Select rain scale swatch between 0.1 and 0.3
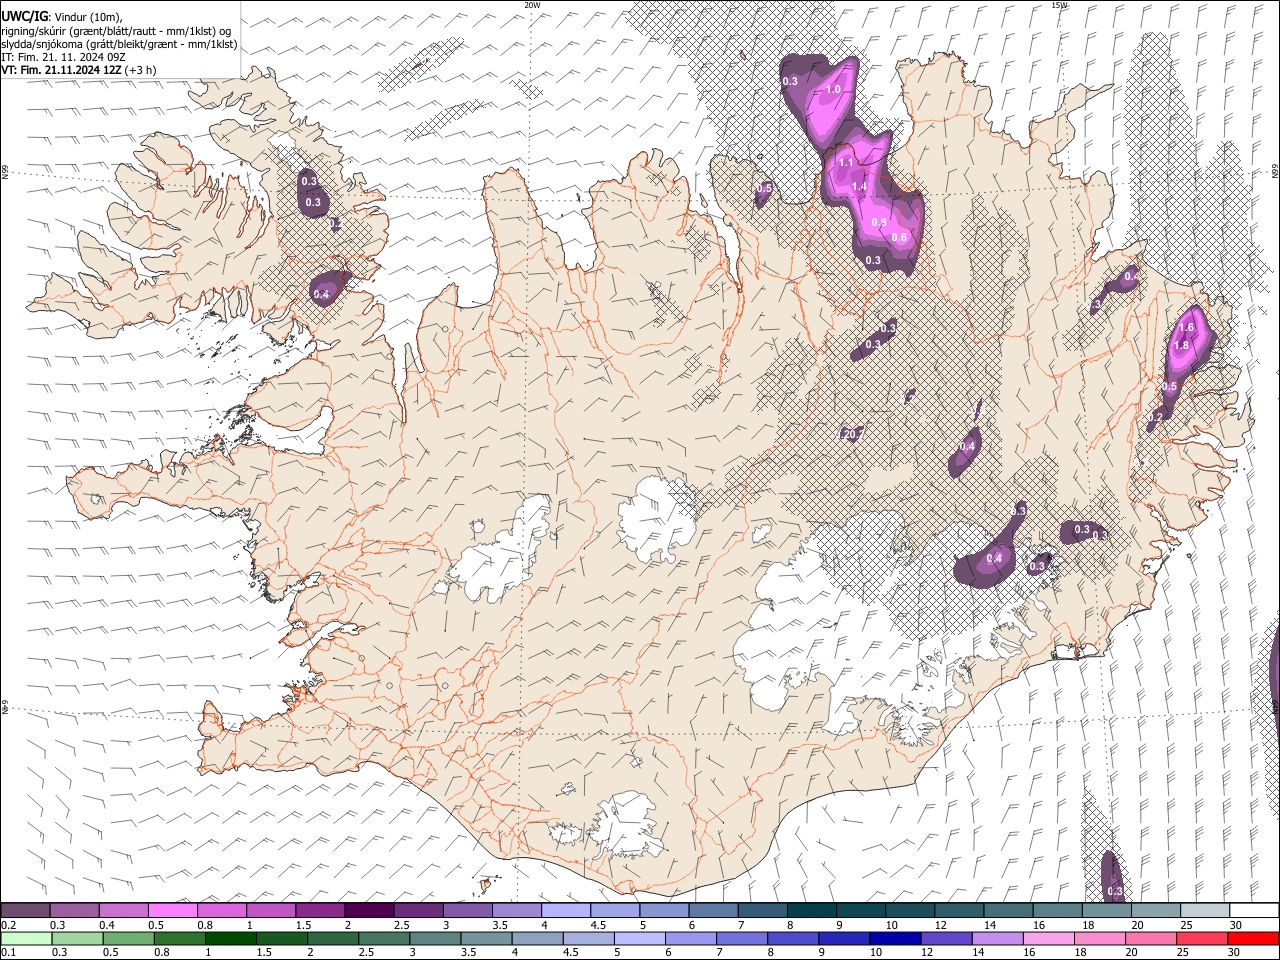Image resolution: width=1280 pixels, height=960 pixels. pos(26,939)
